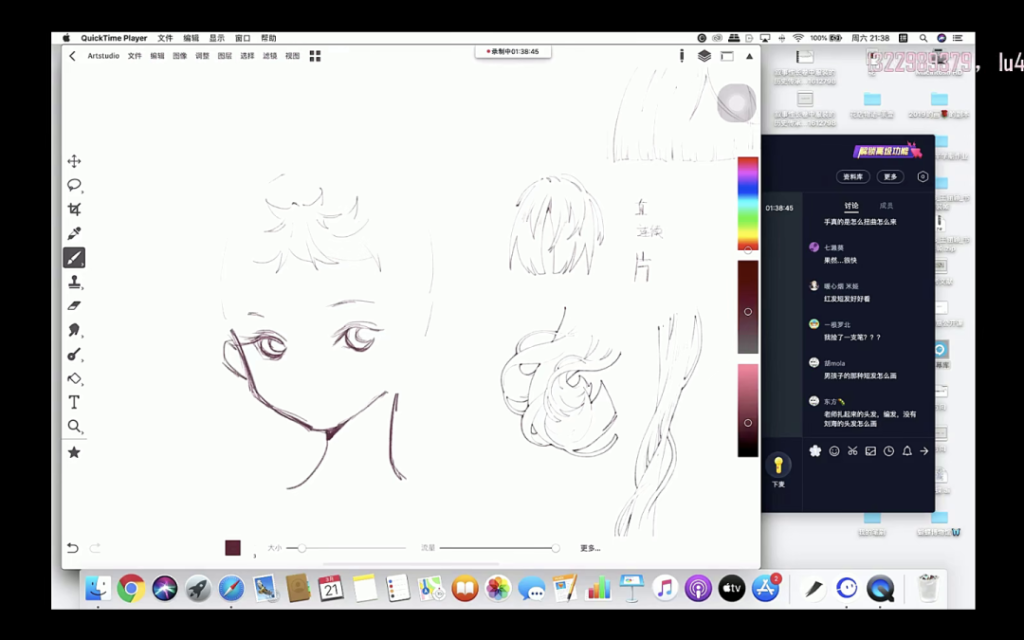Toggle the notification bell in chat panel
The image size is (1024, 640).
tap(907, 451)
